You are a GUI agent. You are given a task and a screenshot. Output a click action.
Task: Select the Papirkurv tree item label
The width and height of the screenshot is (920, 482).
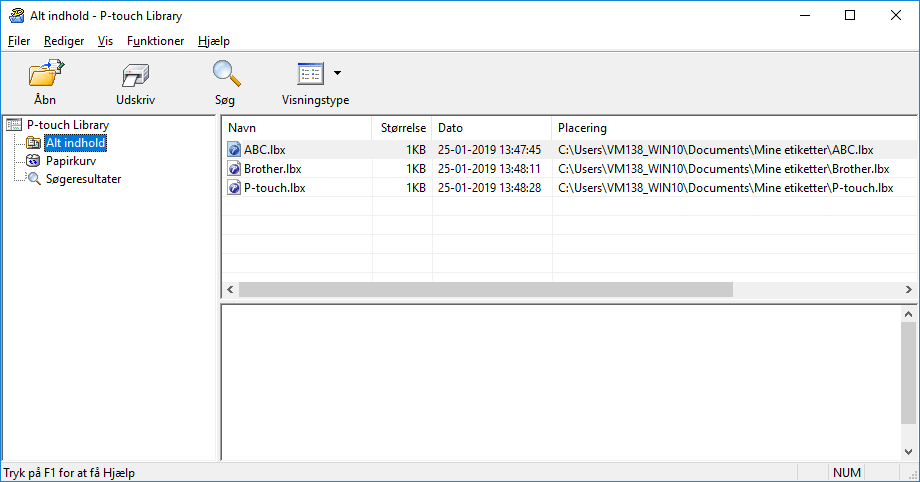pos(71,161)
